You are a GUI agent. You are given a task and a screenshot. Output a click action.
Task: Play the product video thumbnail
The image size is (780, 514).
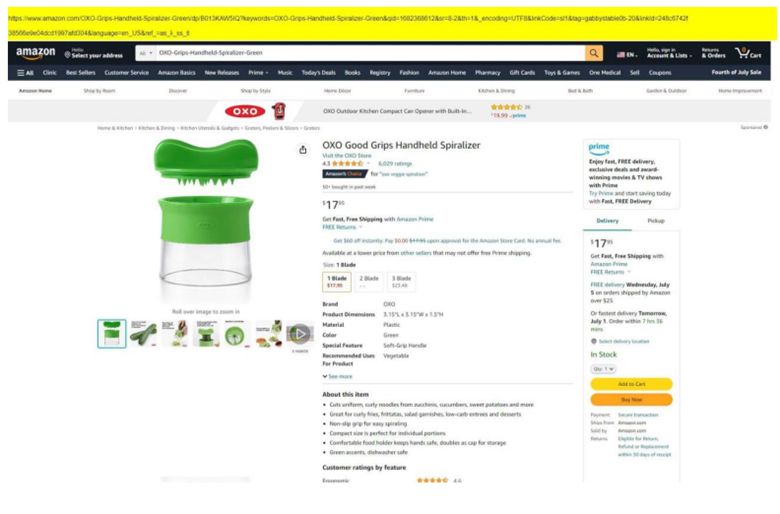click(300, 334)
